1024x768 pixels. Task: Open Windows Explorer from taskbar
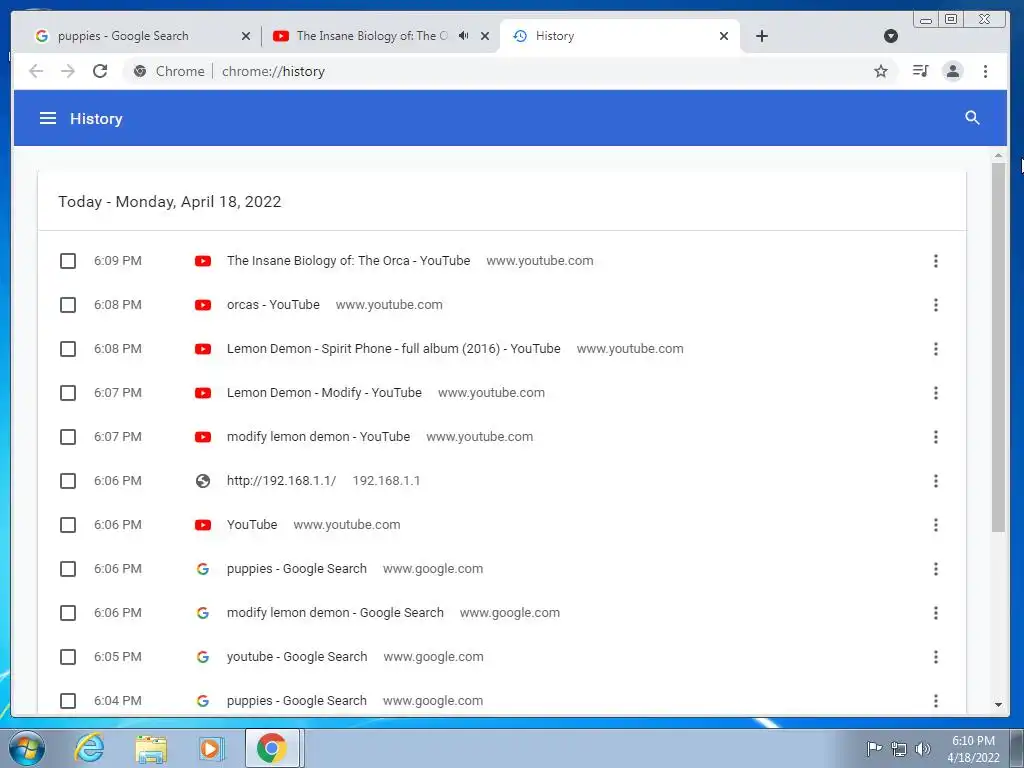tap(151, 748)
